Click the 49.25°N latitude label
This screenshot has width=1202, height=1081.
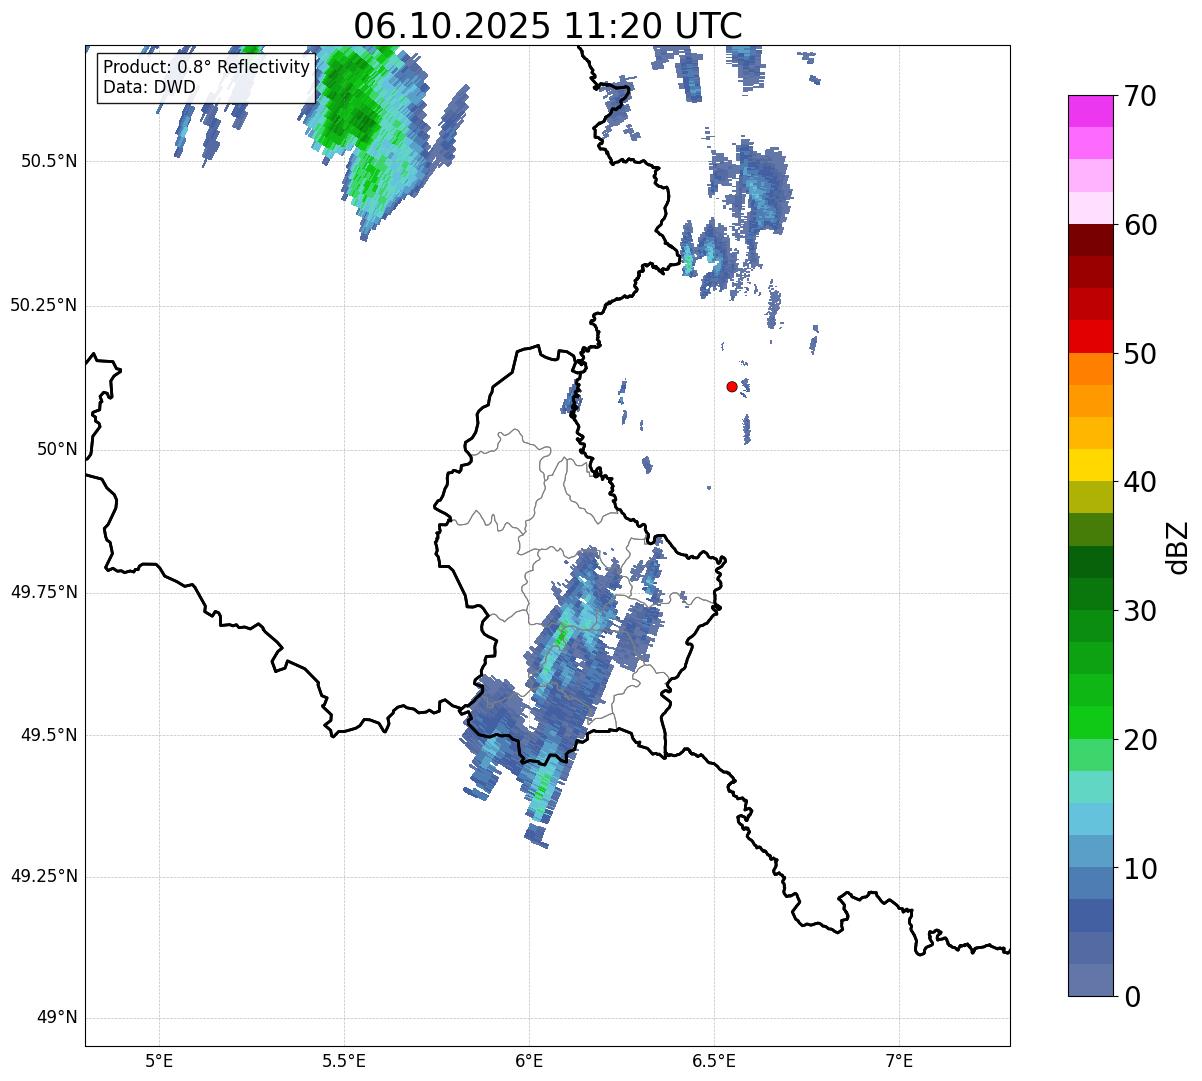[44, 877]
